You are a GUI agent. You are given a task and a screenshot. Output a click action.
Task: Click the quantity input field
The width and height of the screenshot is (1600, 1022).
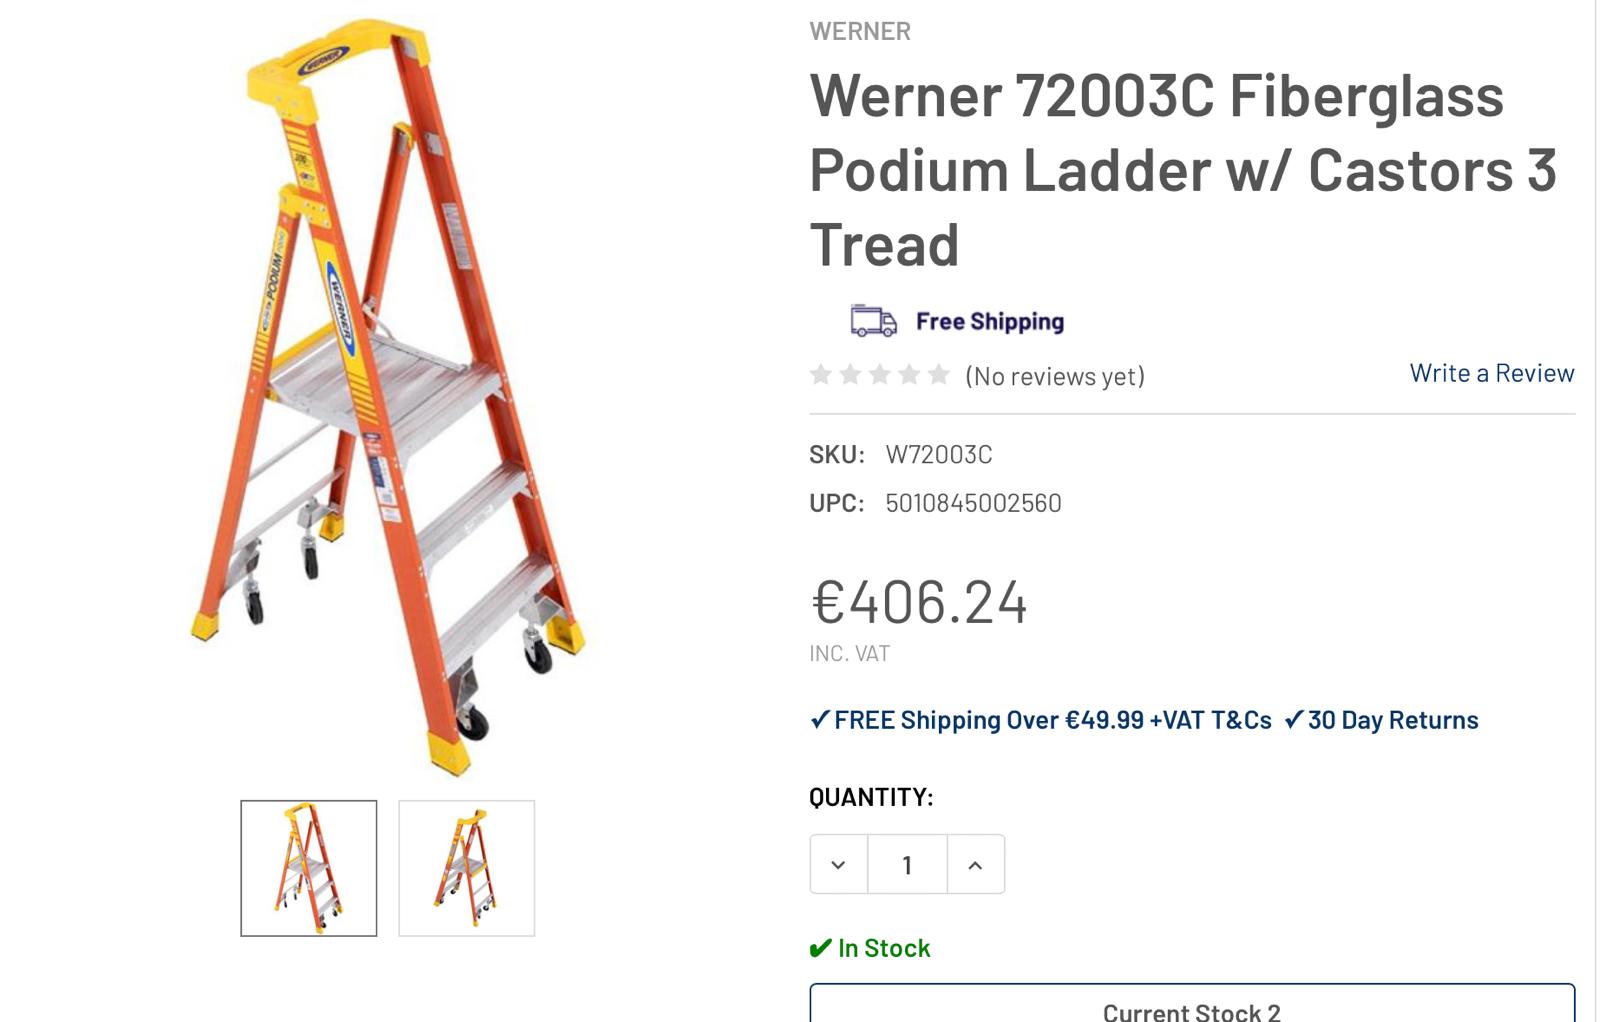(x=907, y=865)
